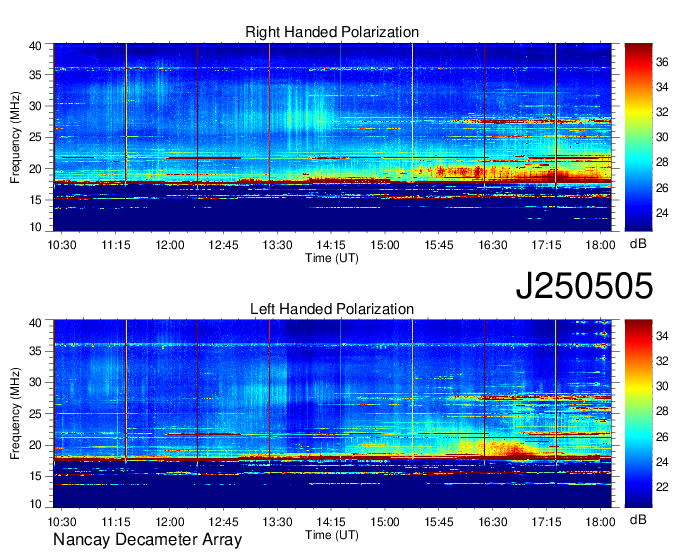Click the 15:00 time tick on the Right Handed plot

tap(385, 245)
